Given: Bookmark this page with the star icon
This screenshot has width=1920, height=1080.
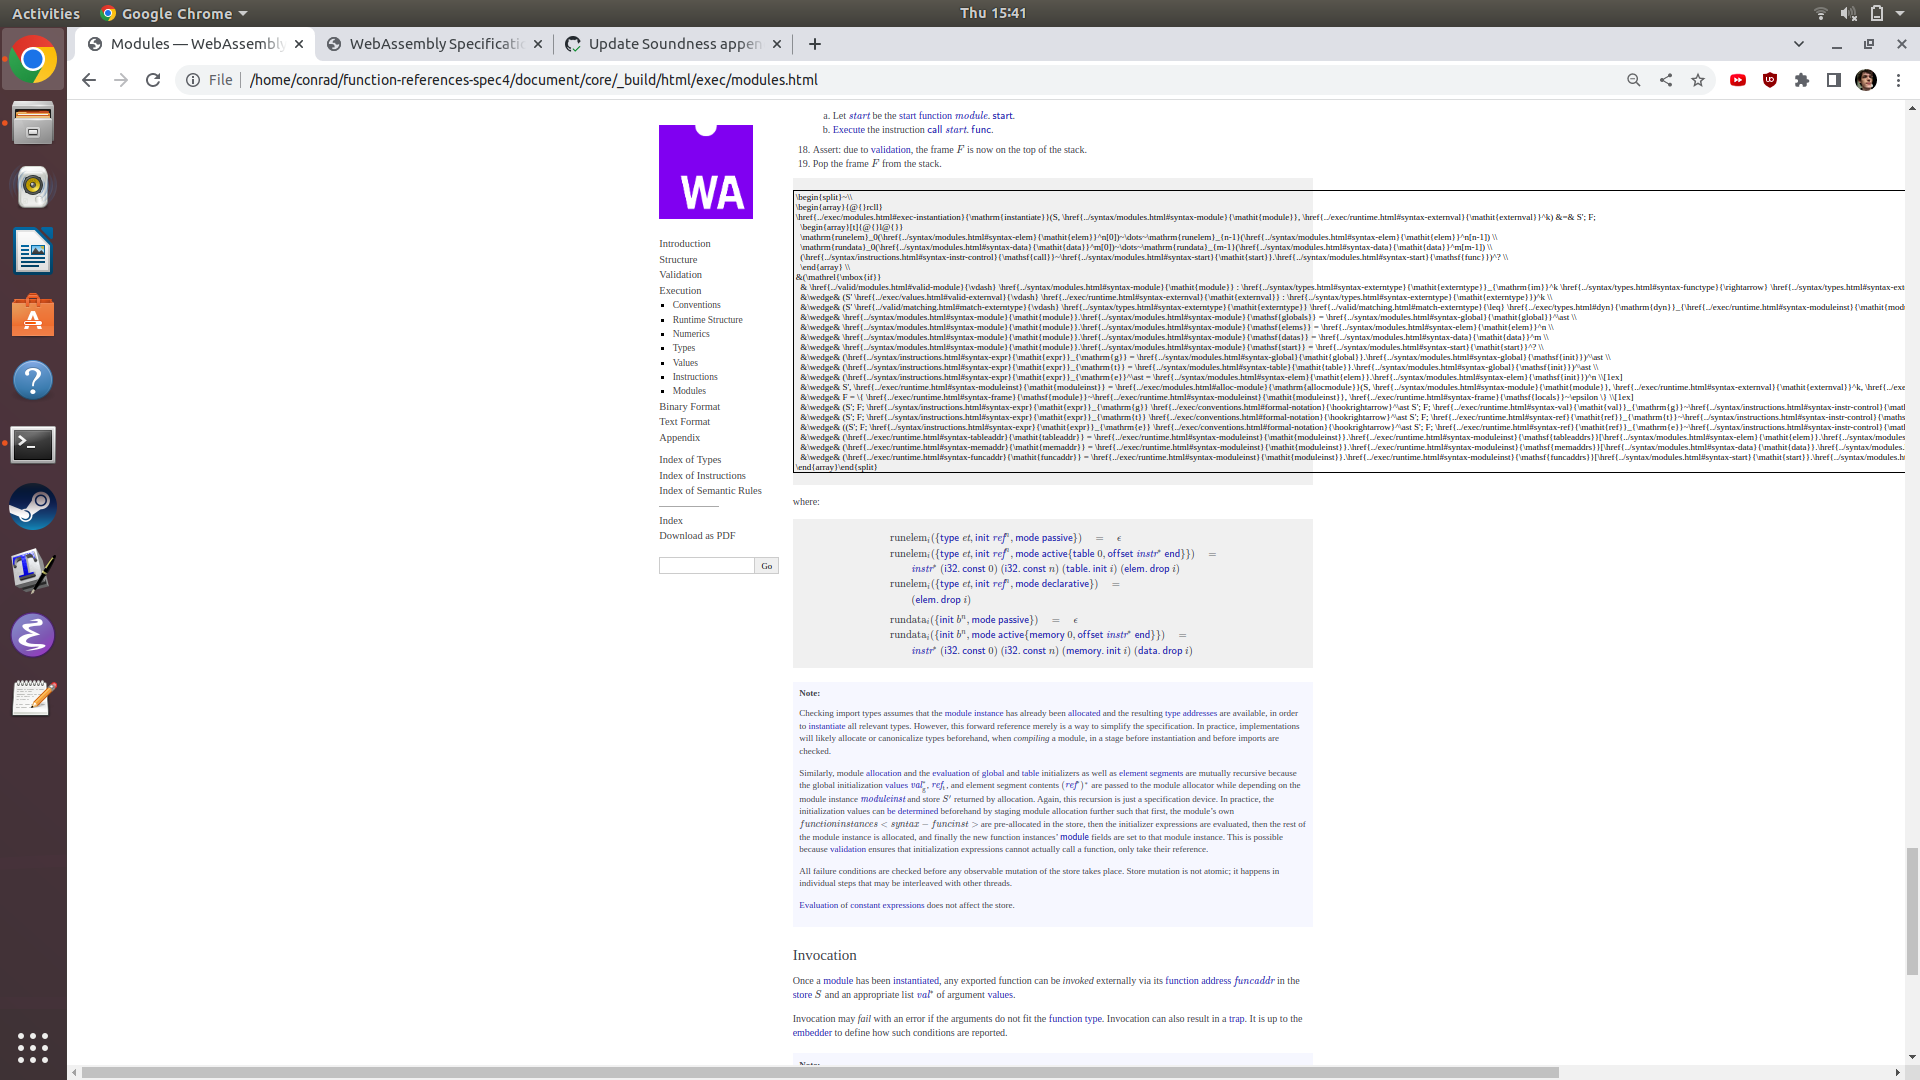Looking at the screenshot, I should pyautogui.click(x=1697, y=80).
